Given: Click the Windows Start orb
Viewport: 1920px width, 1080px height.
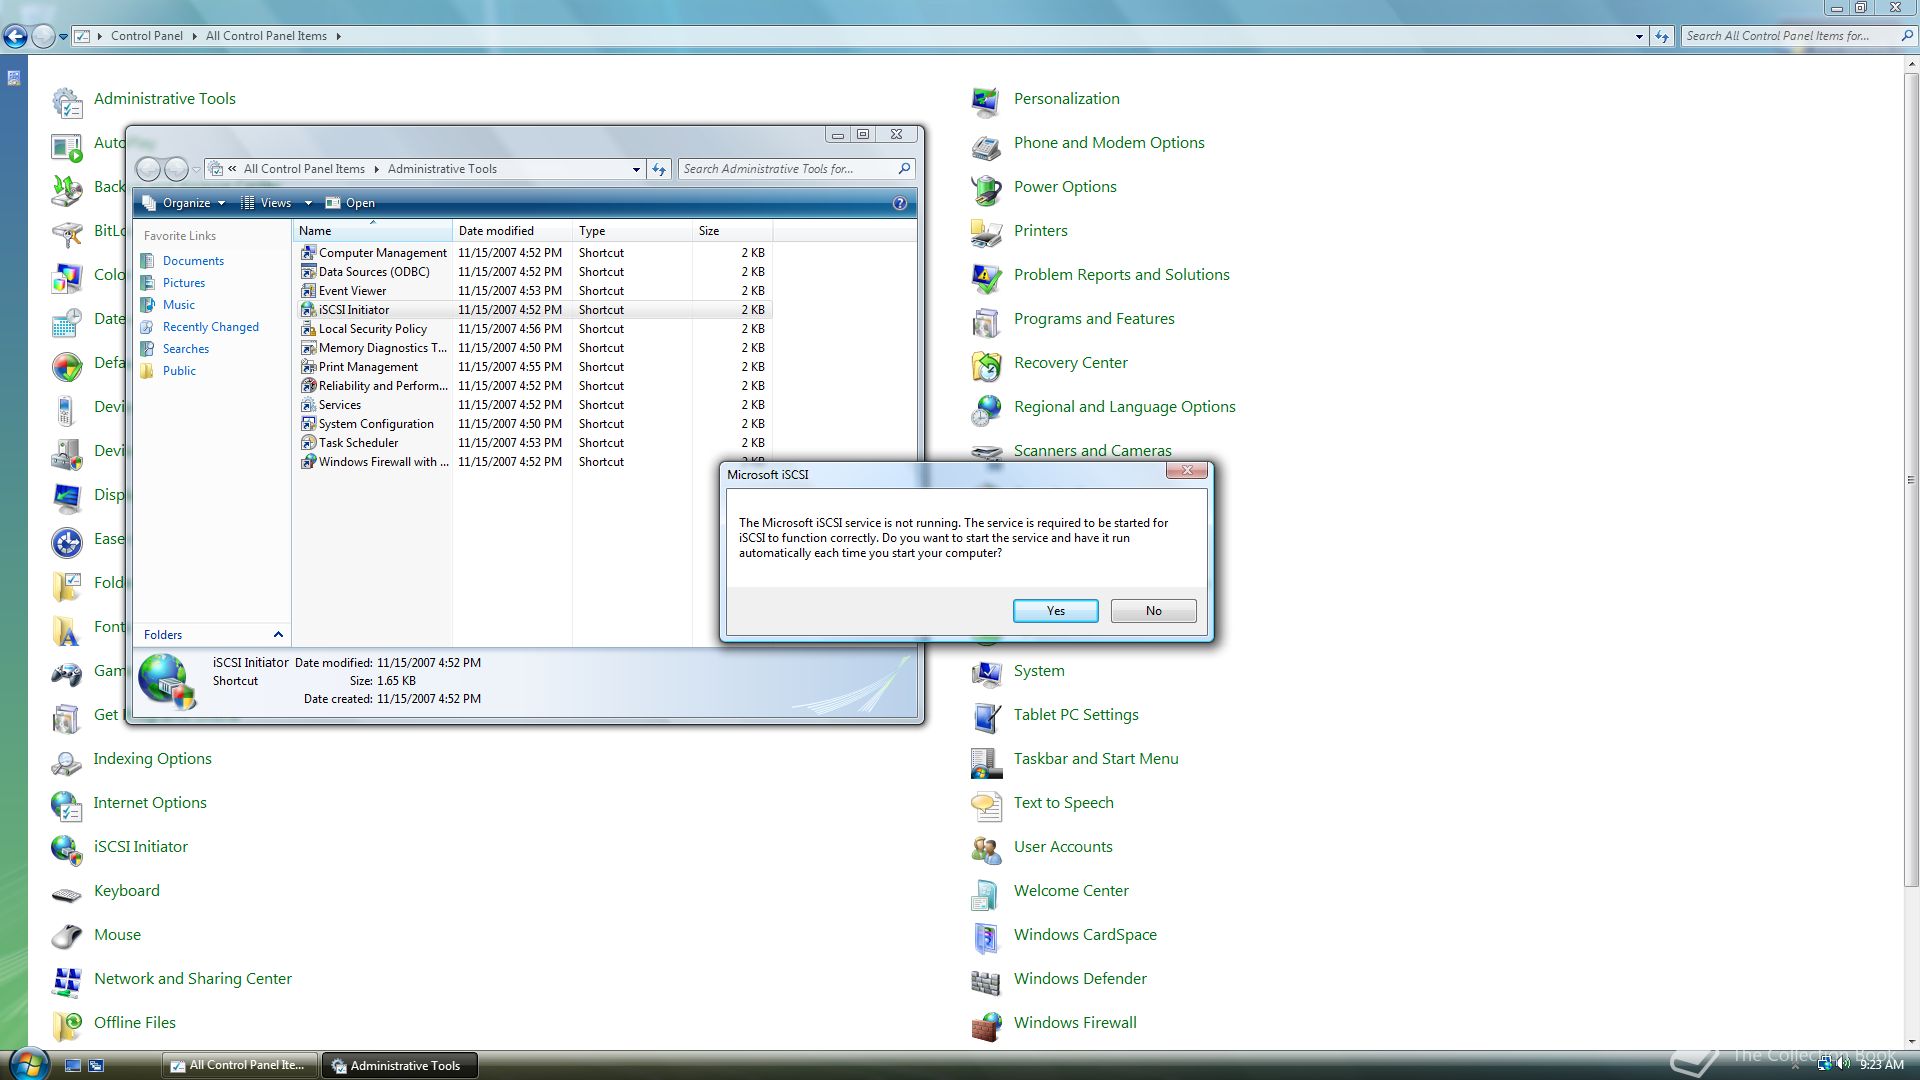Looking at the screenshot, I should point(27,1065).
